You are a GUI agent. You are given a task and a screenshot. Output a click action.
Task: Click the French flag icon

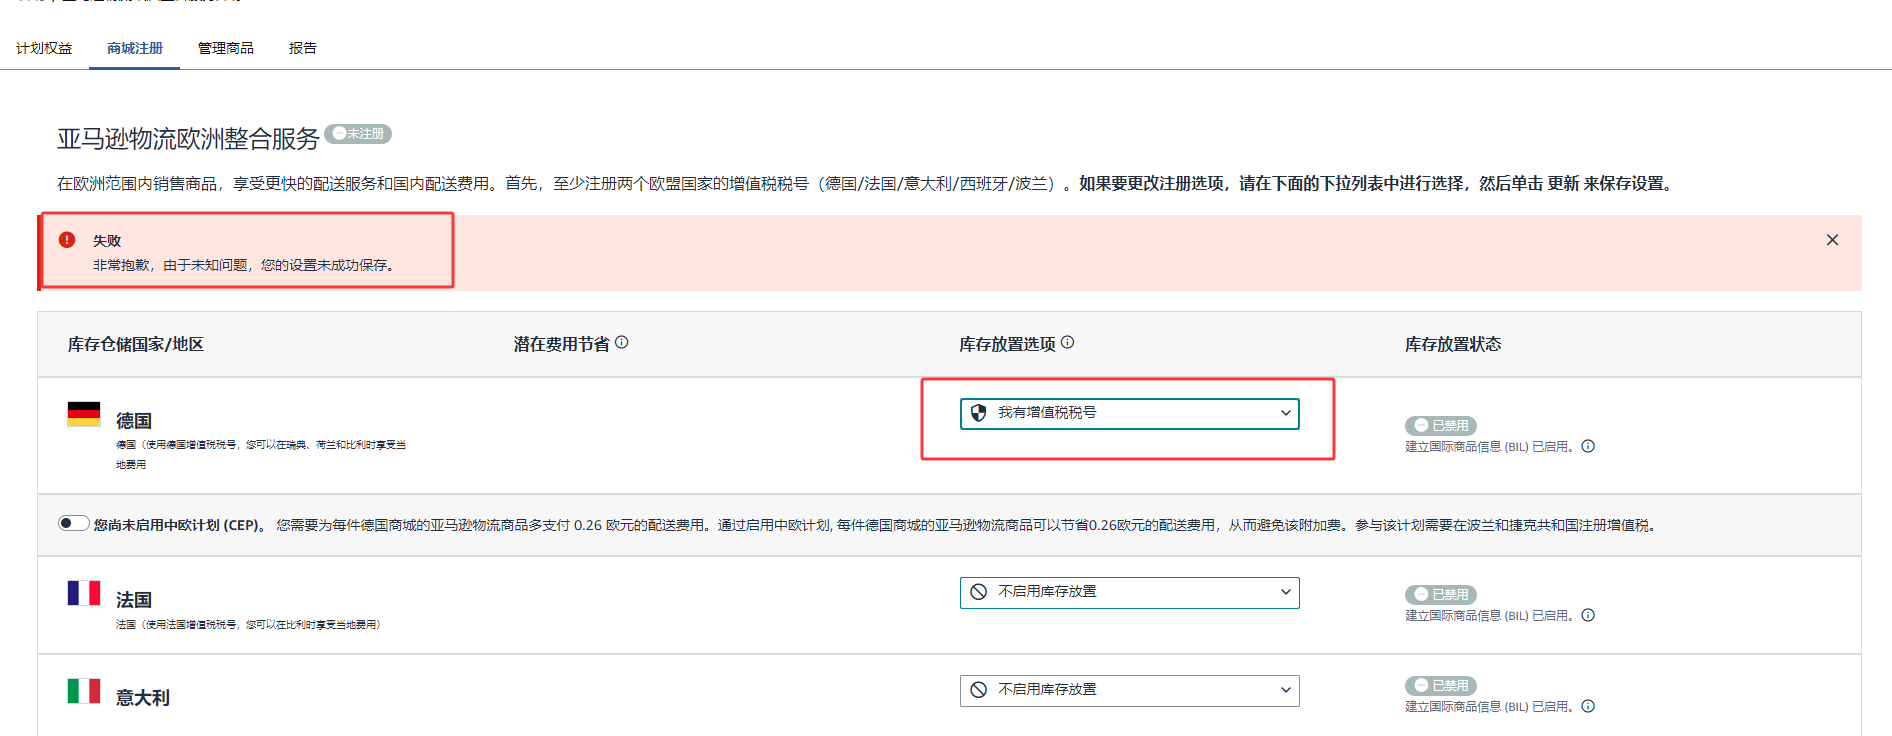[84, 593]
